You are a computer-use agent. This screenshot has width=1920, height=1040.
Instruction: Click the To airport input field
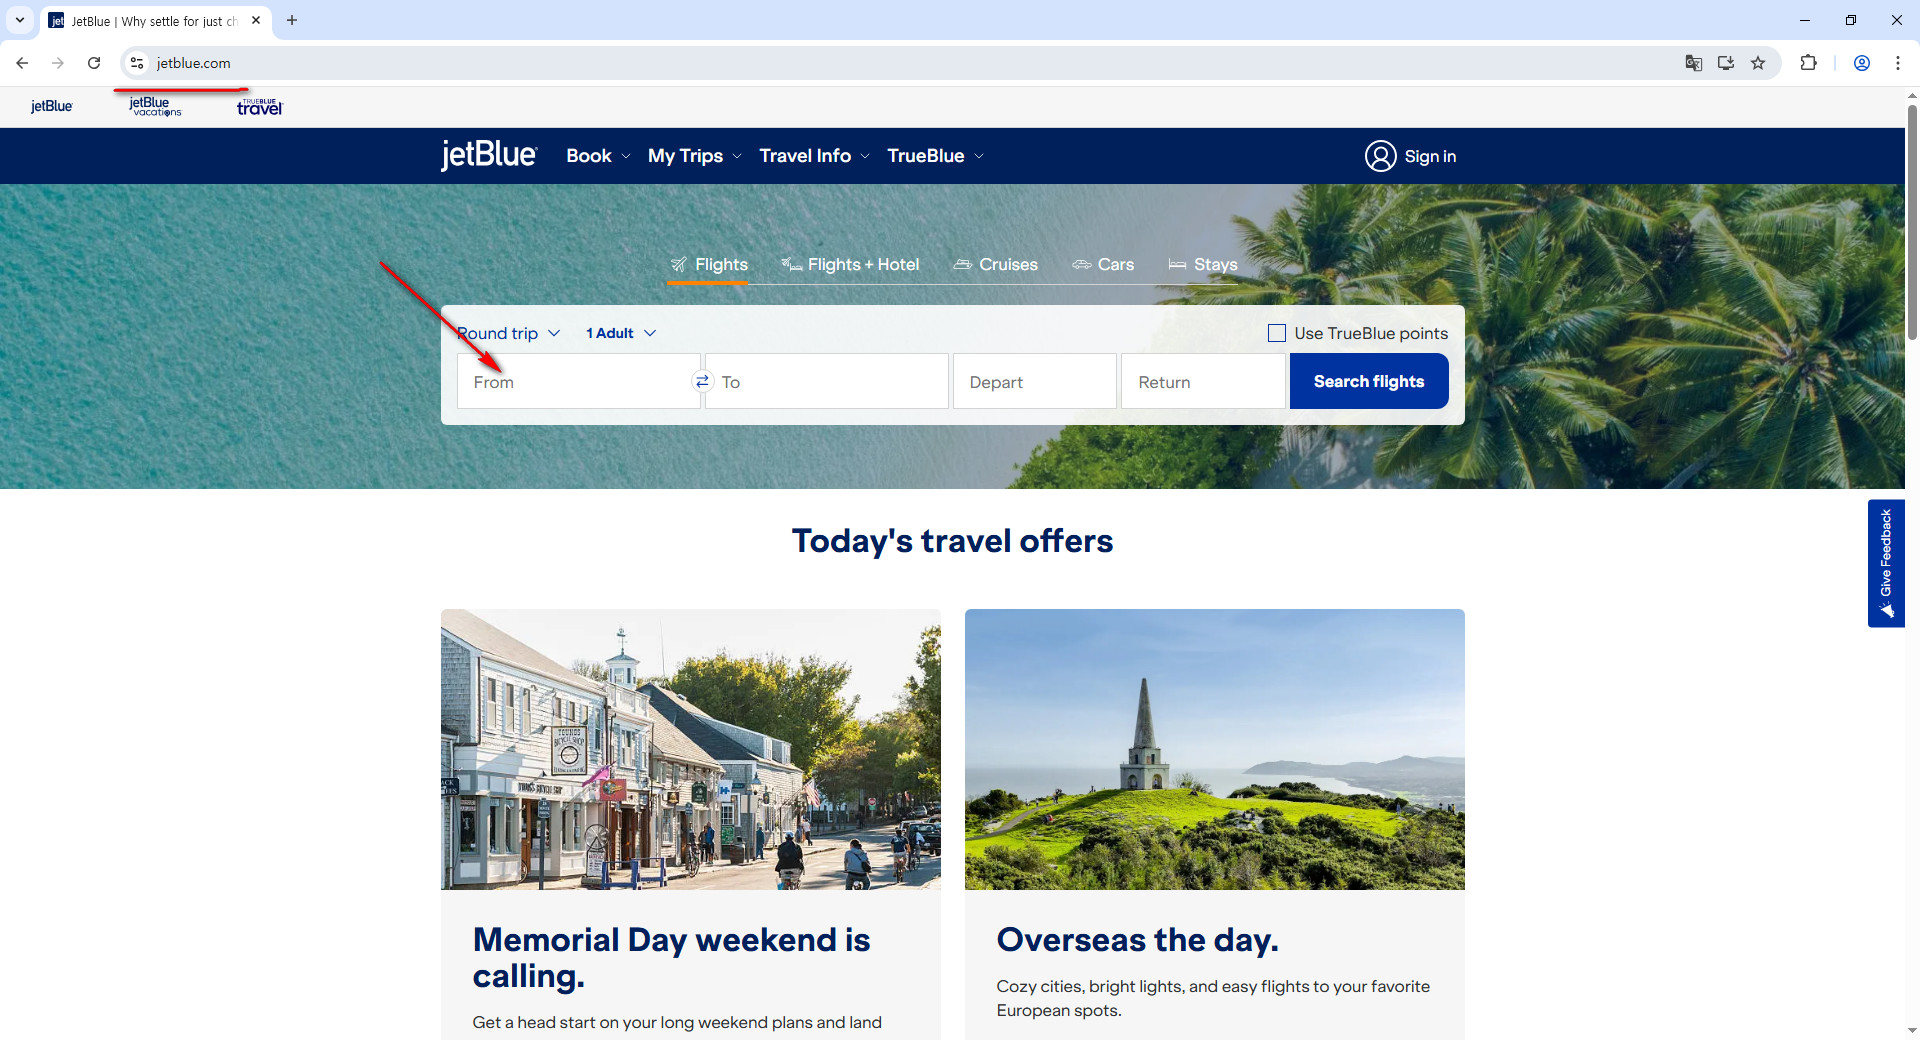tap(826, 381)
